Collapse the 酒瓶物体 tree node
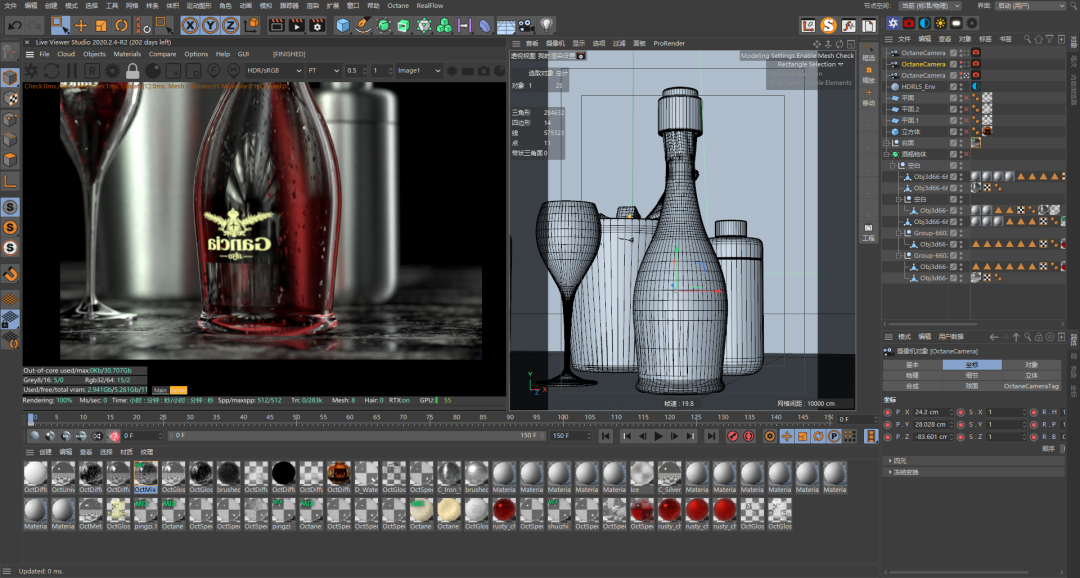This screenshot has height=578, width=1080. [x=887, y=154]
